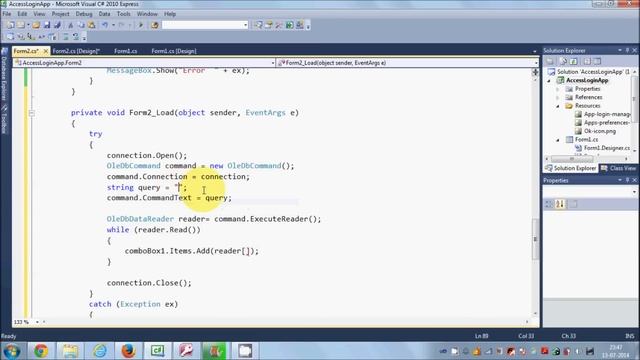Collapse the Resources folder
The width and height of the screenshot is (640, 360).
[558, 106]
